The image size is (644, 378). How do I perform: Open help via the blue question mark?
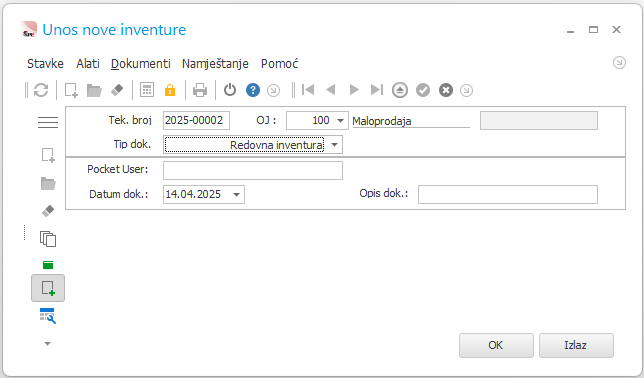pyautogui.click(x=253, y=90)
